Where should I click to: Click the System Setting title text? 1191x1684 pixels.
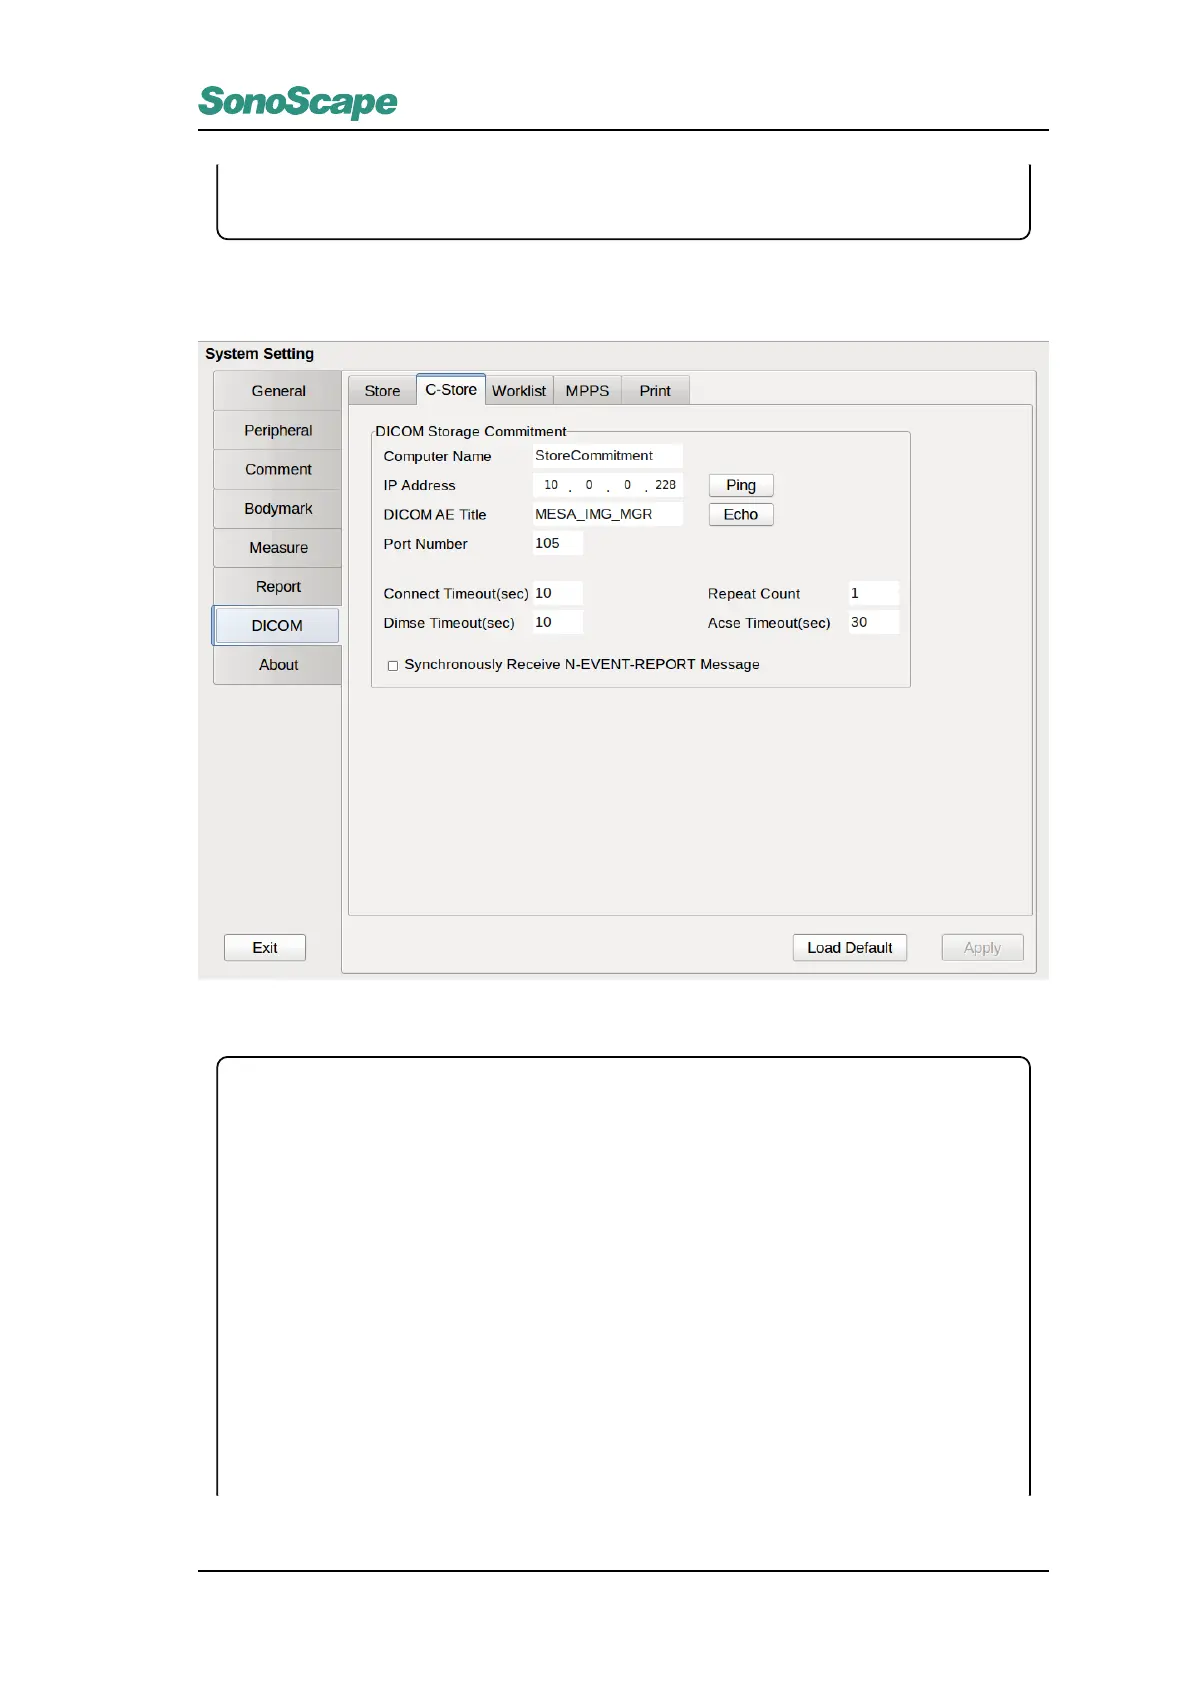[x=259, y=354]
